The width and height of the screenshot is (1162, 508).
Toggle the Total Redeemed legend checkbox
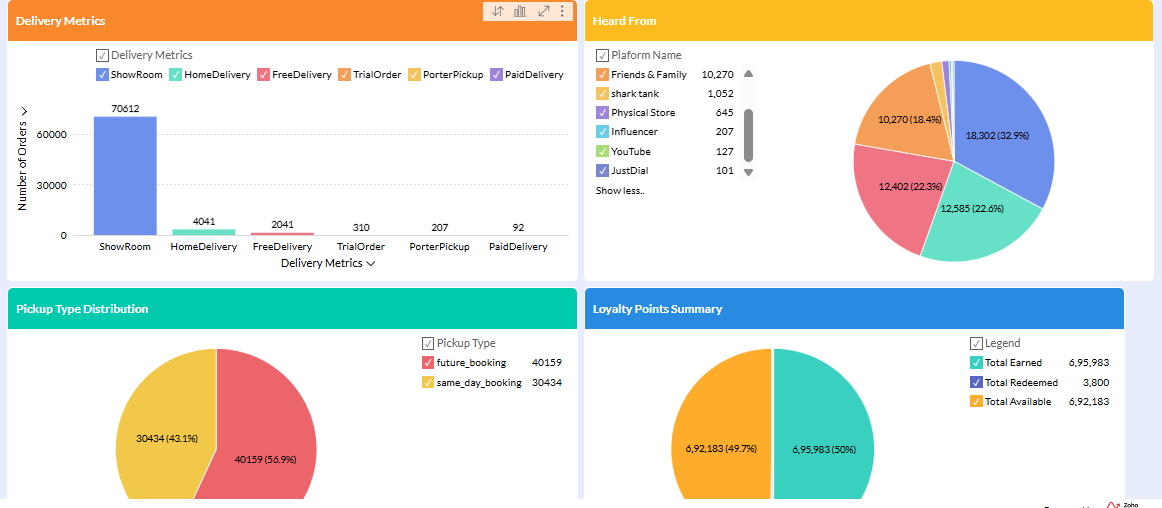[976, 383]
